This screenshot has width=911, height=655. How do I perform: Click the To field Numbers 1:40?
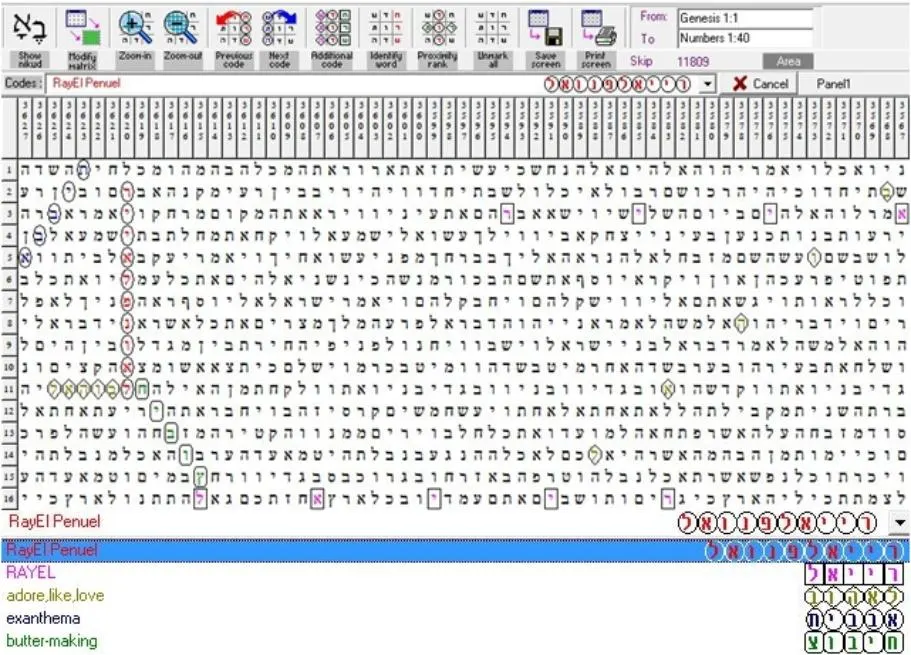[x=745, y=38]
